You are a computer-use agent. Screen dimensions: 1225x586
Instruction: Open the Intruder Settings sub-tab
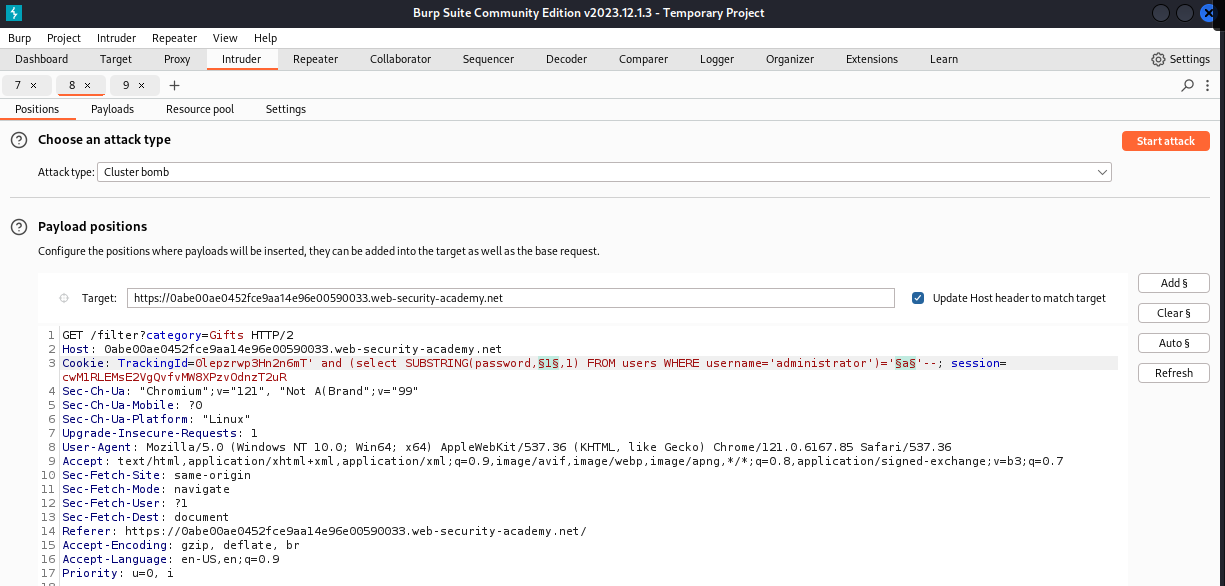[286, 109]
